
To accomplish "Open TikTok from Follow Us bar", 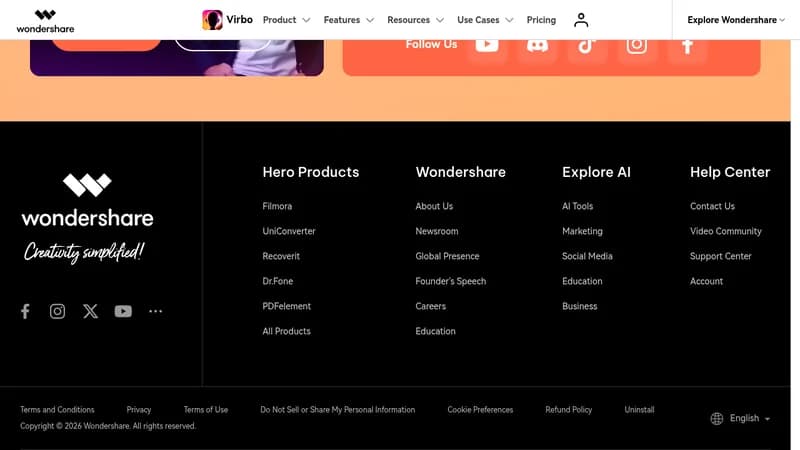I will point(587,45).
